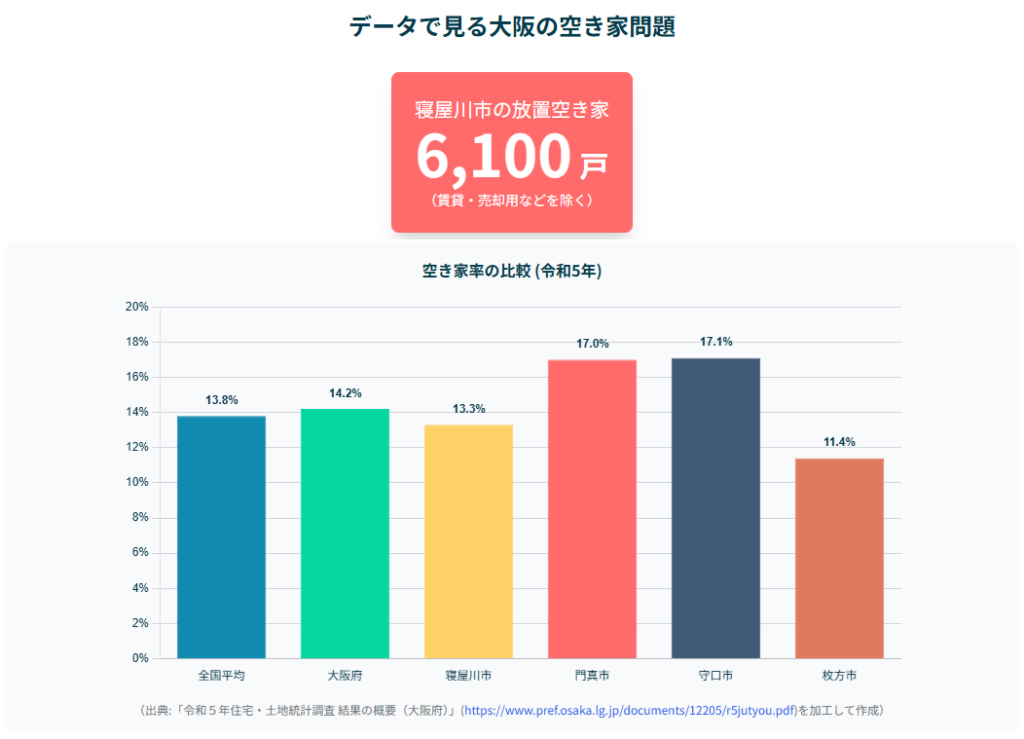Screen dimensions: 1024x739
Task: Click the red 門真市 bar
Action: point(592,508)
